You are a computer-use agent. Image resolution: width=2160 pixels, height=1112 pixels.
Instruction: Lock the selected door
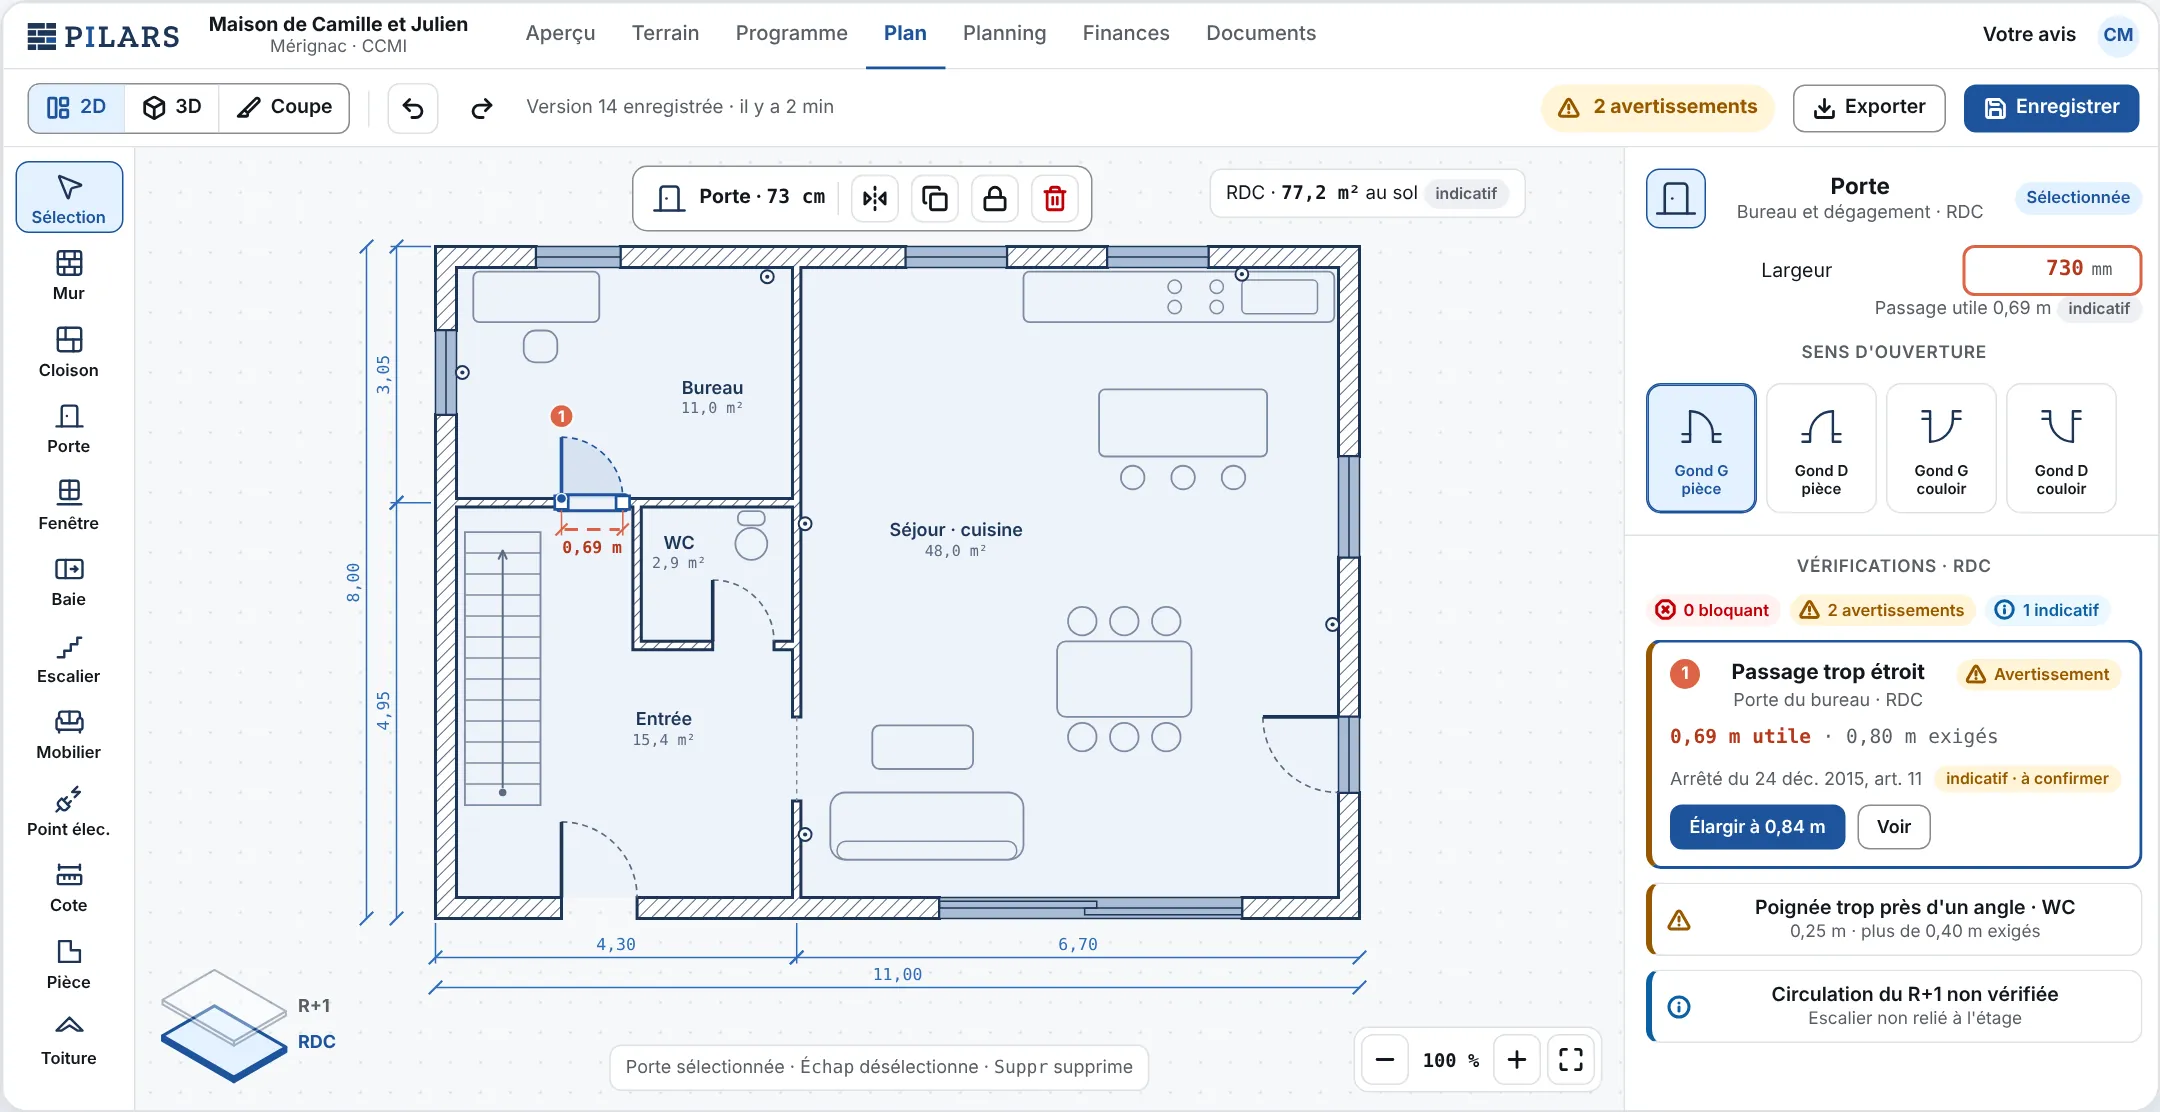coord(995,198)
